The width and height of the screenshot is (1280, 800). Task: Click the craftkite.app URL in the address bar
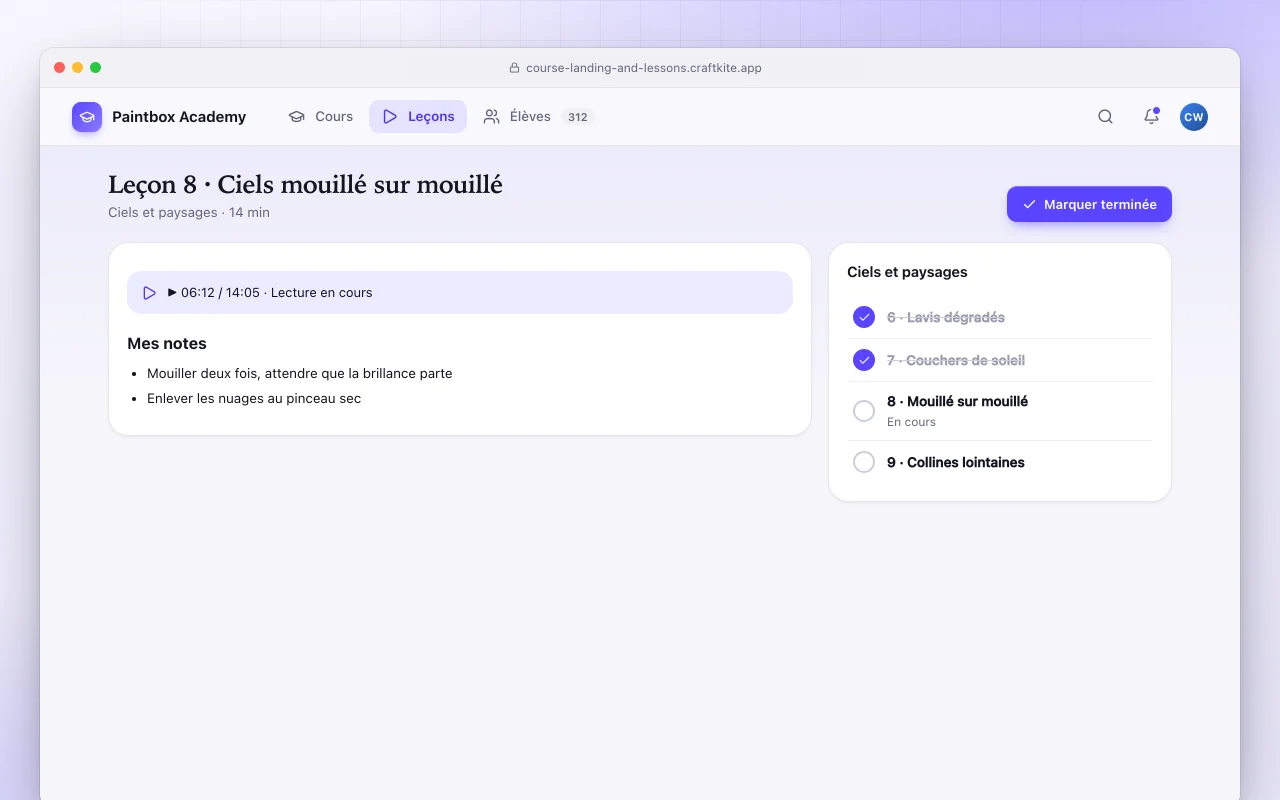tap(644, 68)
